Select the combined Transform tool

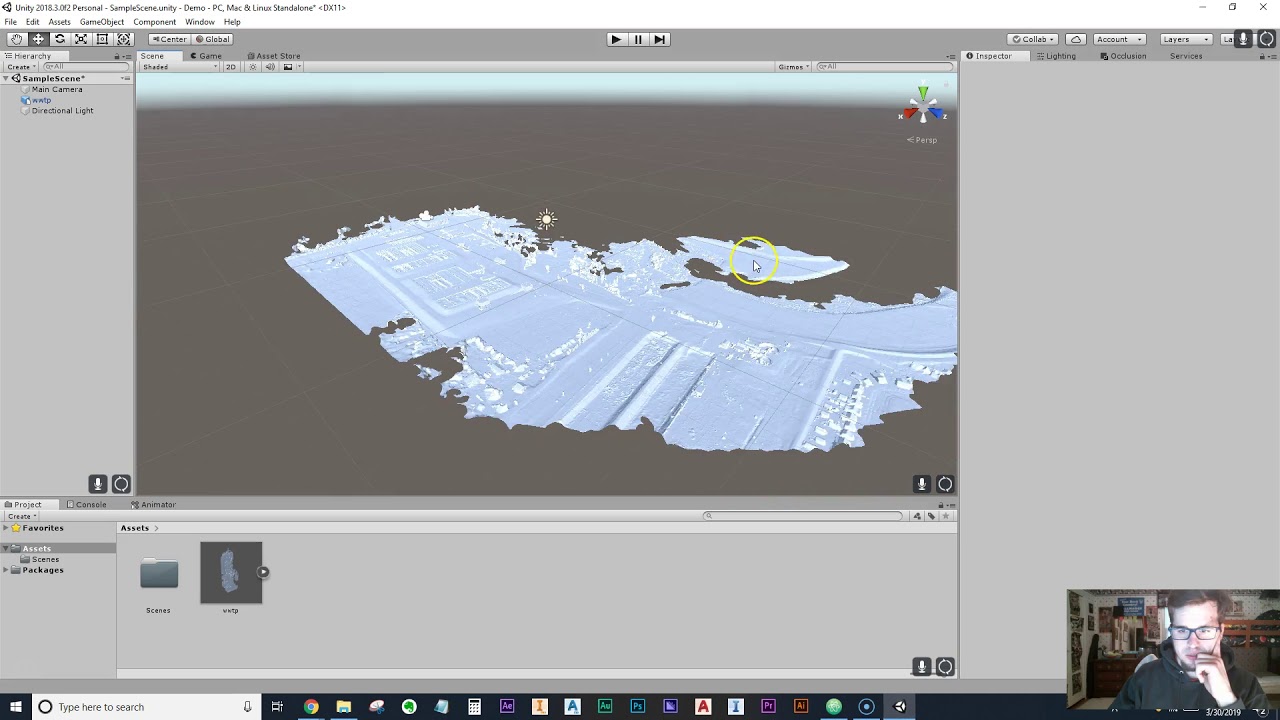click(123, 39)
